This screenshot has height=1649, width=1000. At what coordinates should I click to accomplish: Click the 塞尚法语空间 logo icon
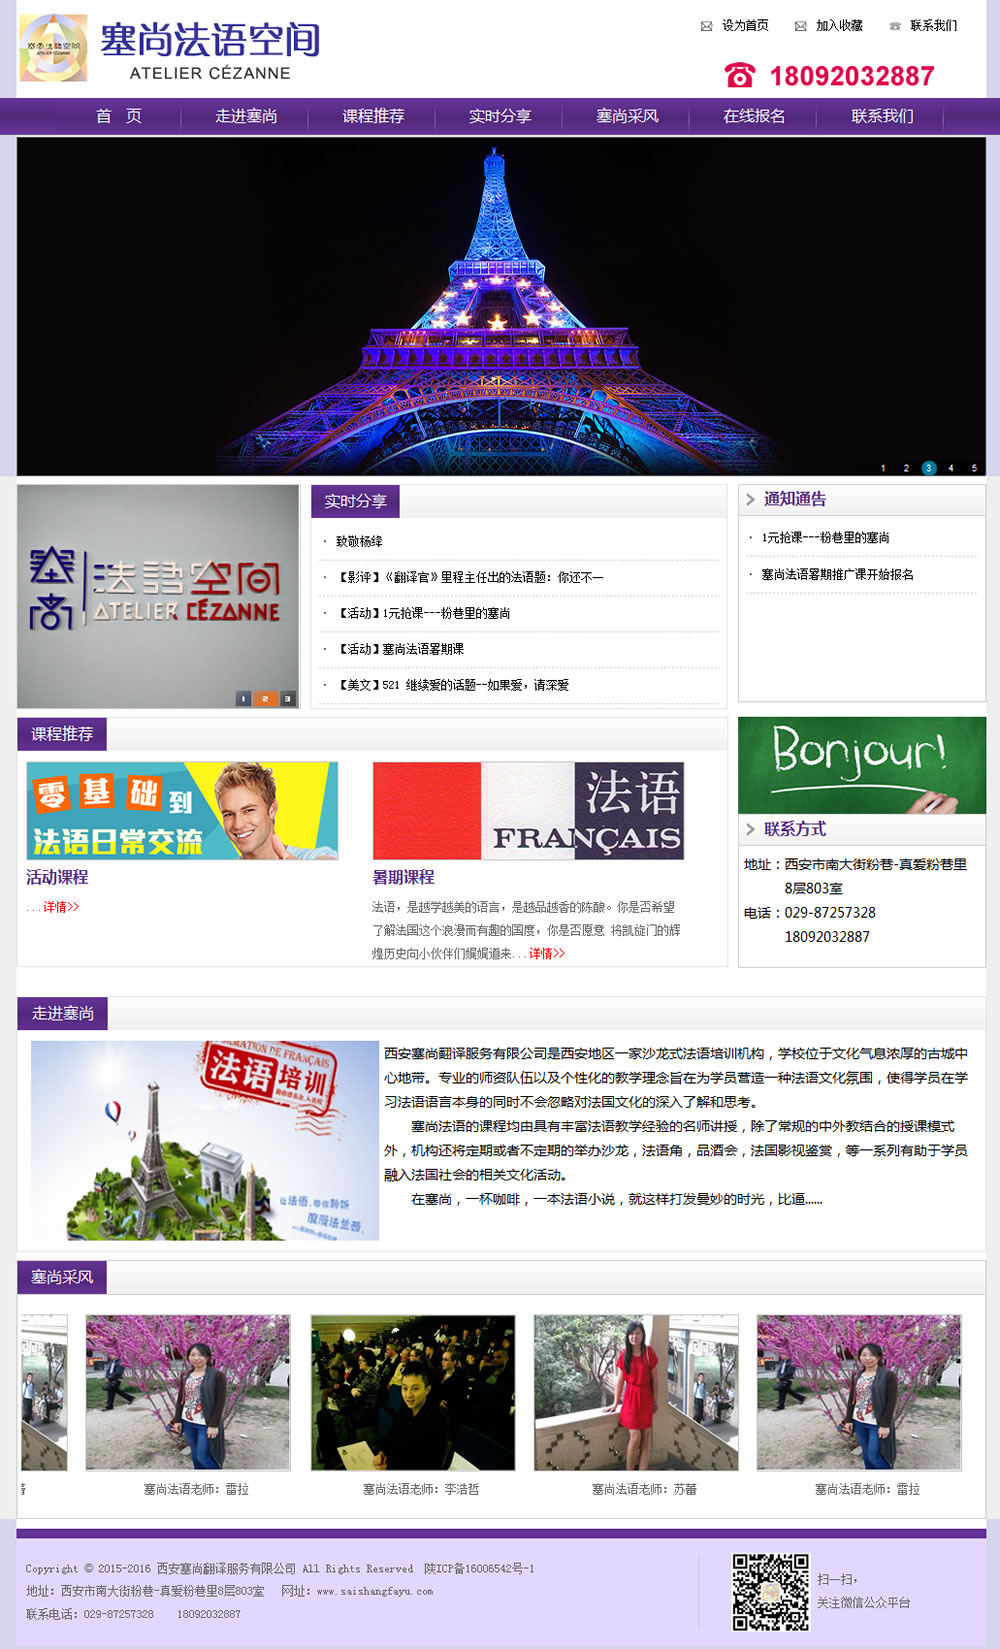pyautogui.click(x=53, y=48)
